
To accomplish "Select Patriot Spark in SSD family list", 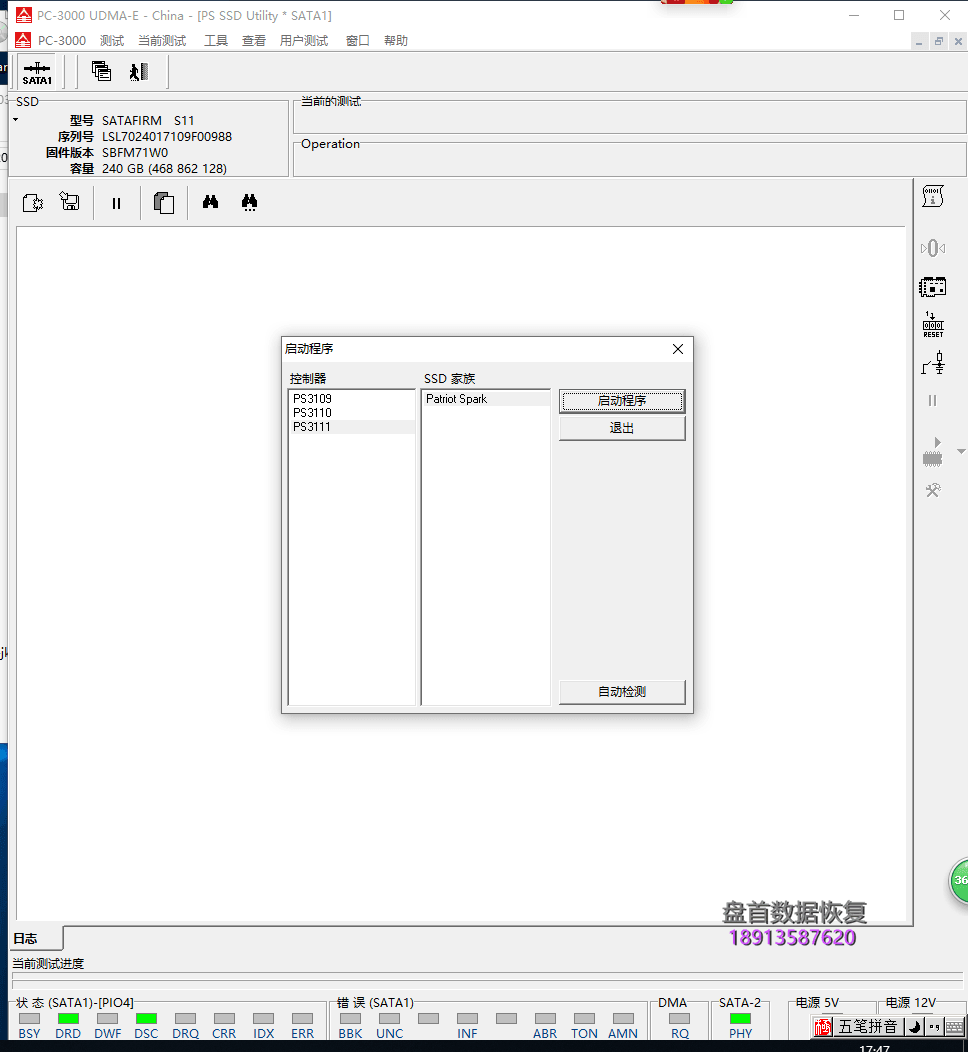I will (486, 399).
